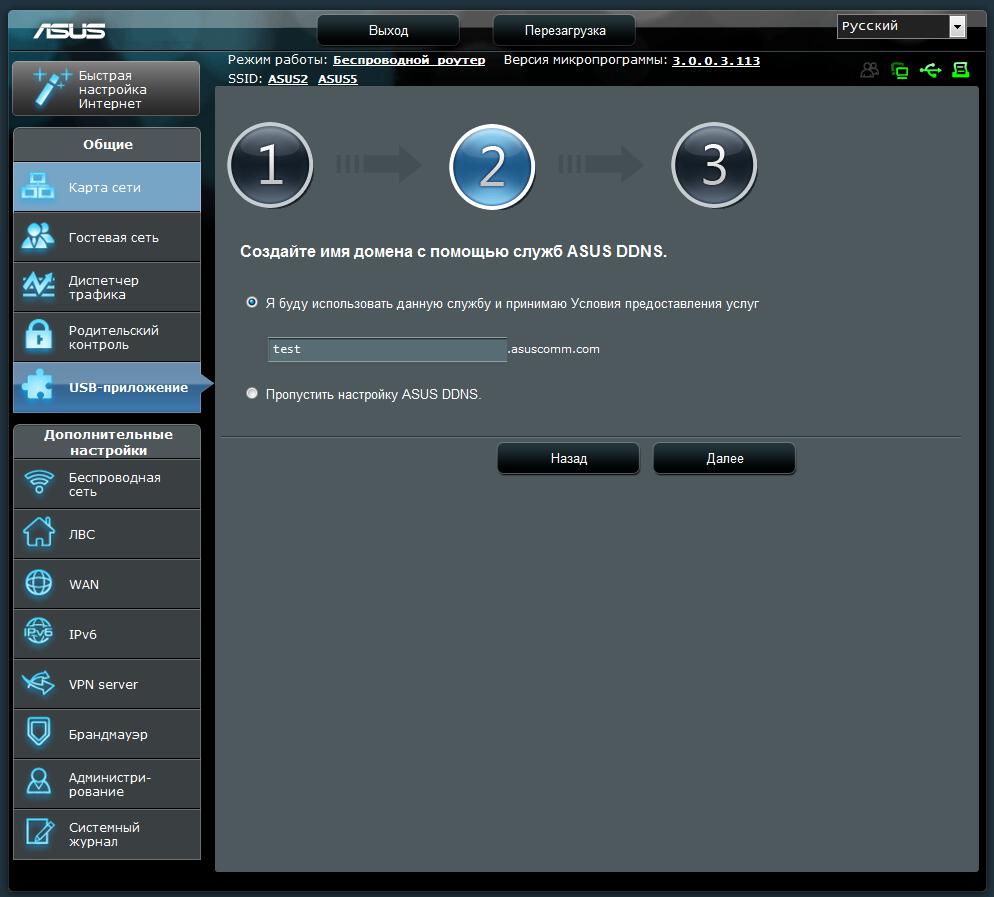The width and height of the screenshot is (994, 897).
Task: Open the Русский language dropdown
Action: (x=901, y=27)
